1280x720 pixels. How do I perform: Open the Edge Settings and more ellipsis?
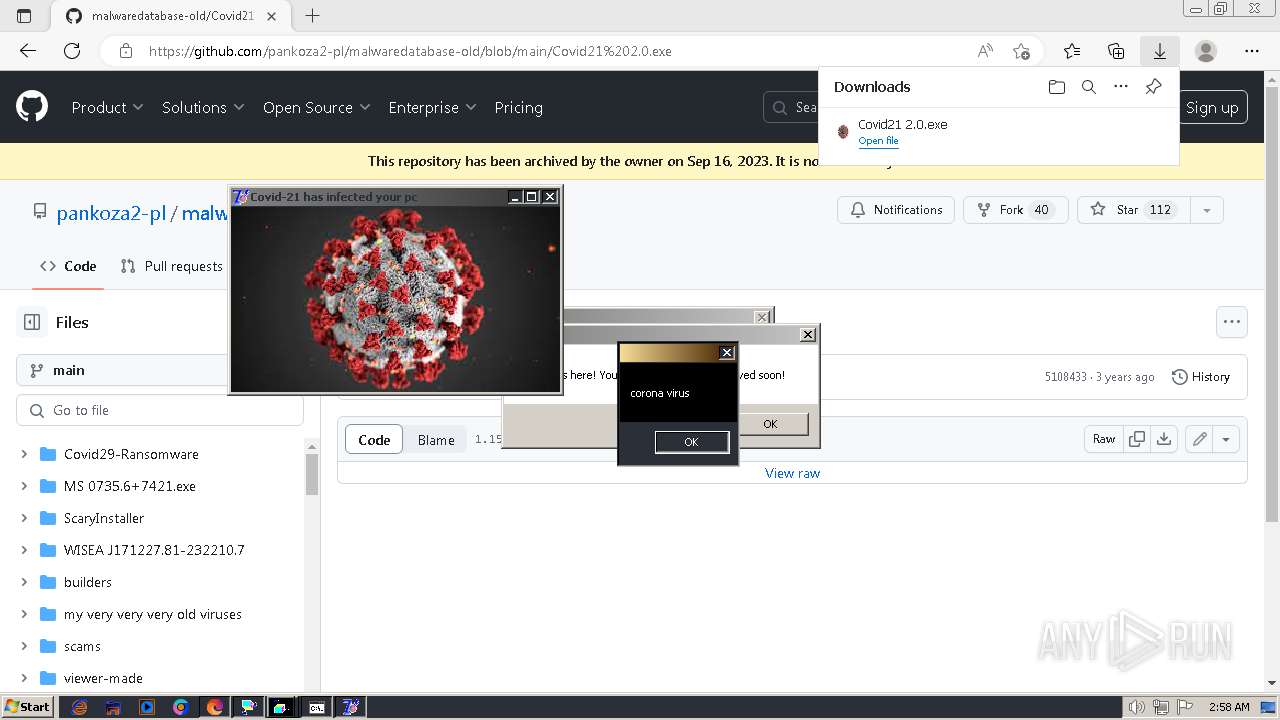1252,51
